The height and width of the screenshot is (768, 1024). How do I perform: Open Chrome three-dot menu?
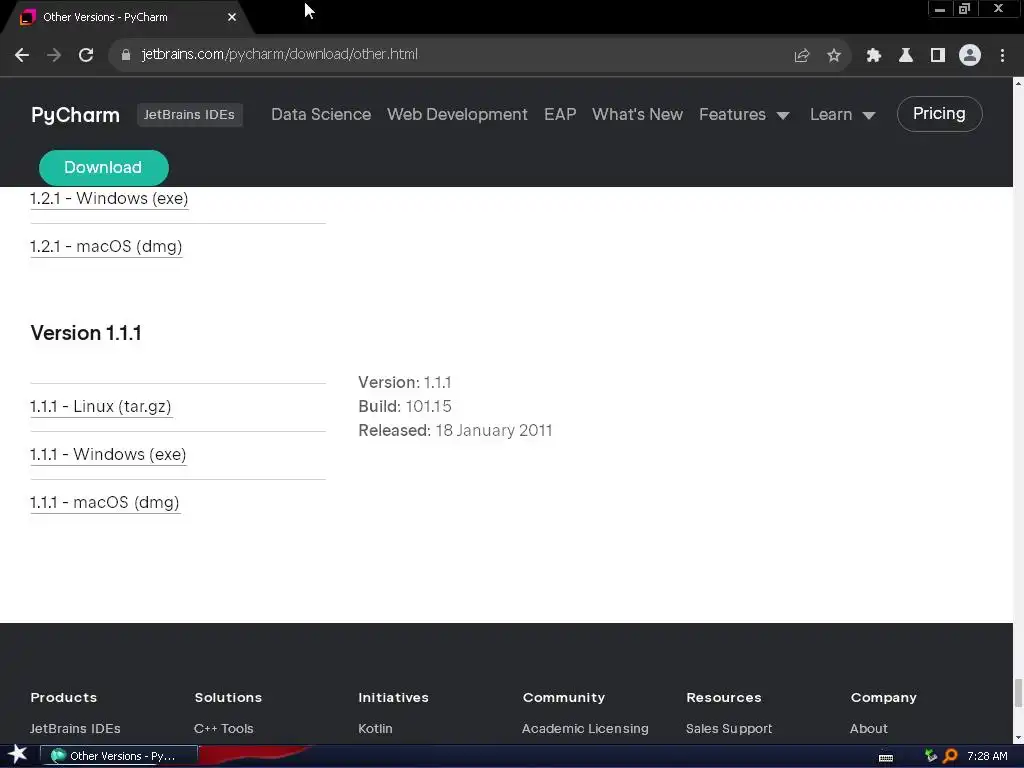tap(1002, 56)
